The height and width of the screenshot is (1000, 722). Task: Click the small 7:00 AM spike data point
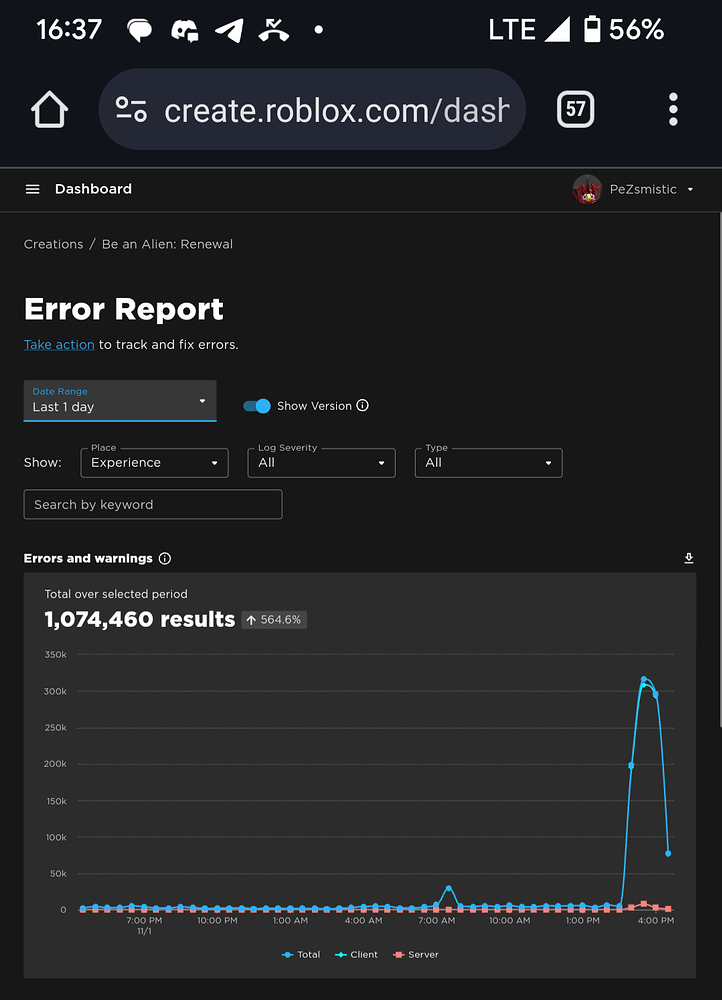click(x=448, y=888)
